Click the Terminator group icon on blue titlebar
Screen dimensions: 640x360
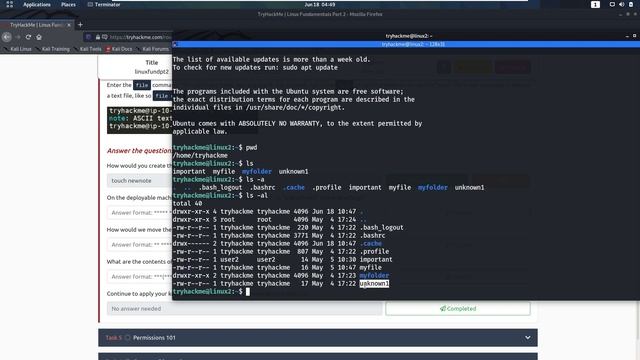pos(175,44)
